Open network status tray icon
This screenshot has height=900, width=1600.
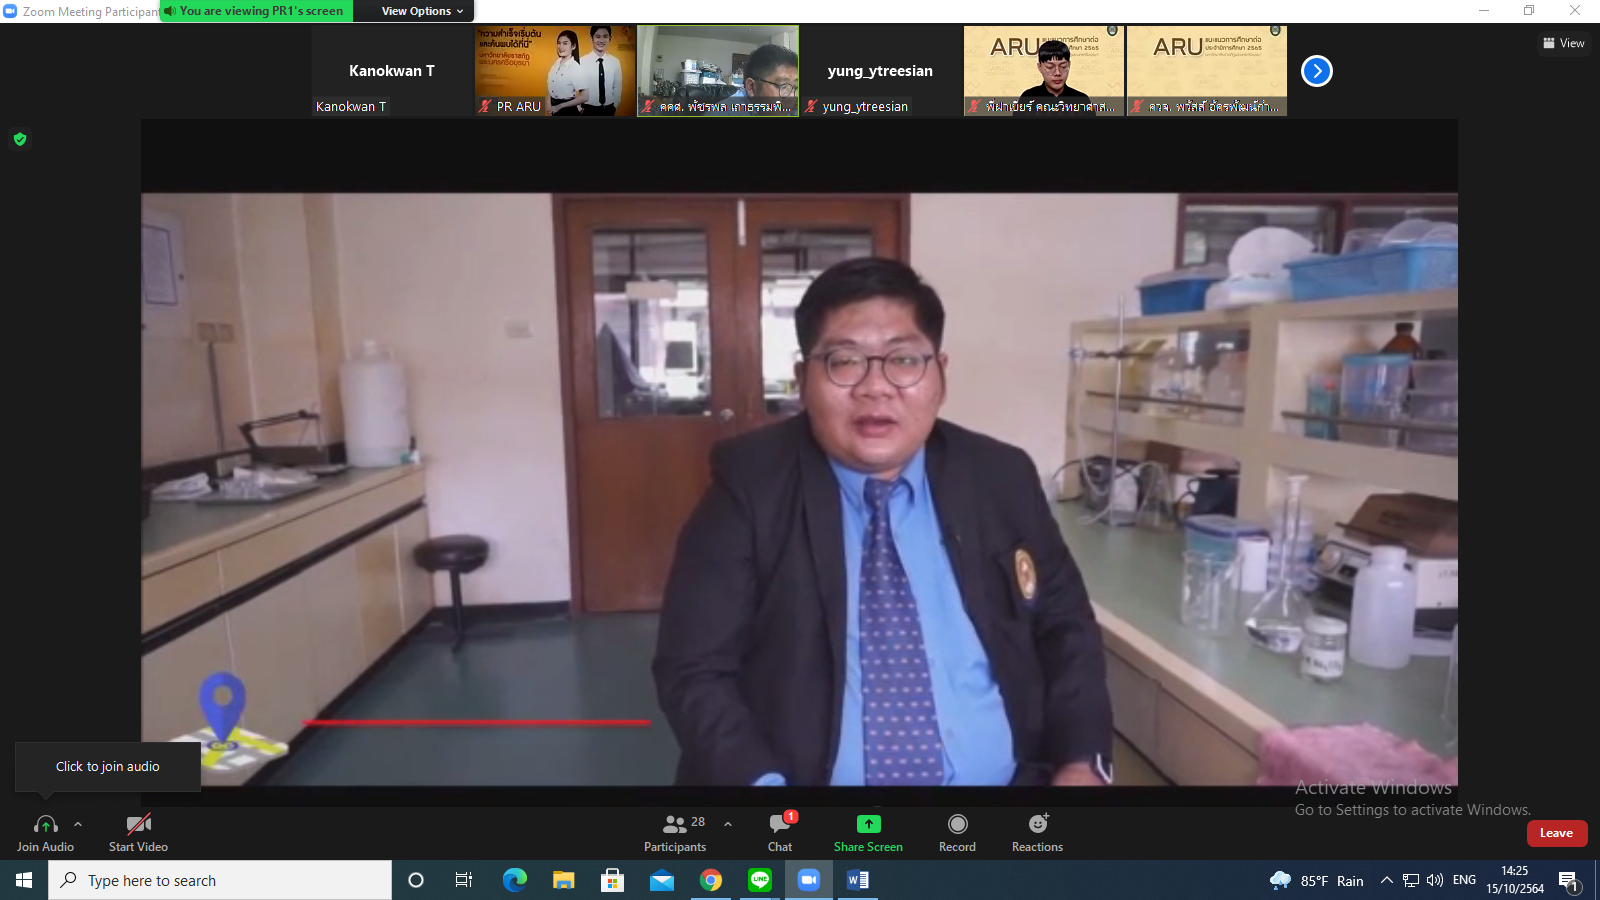click(x=1411, y=880)
